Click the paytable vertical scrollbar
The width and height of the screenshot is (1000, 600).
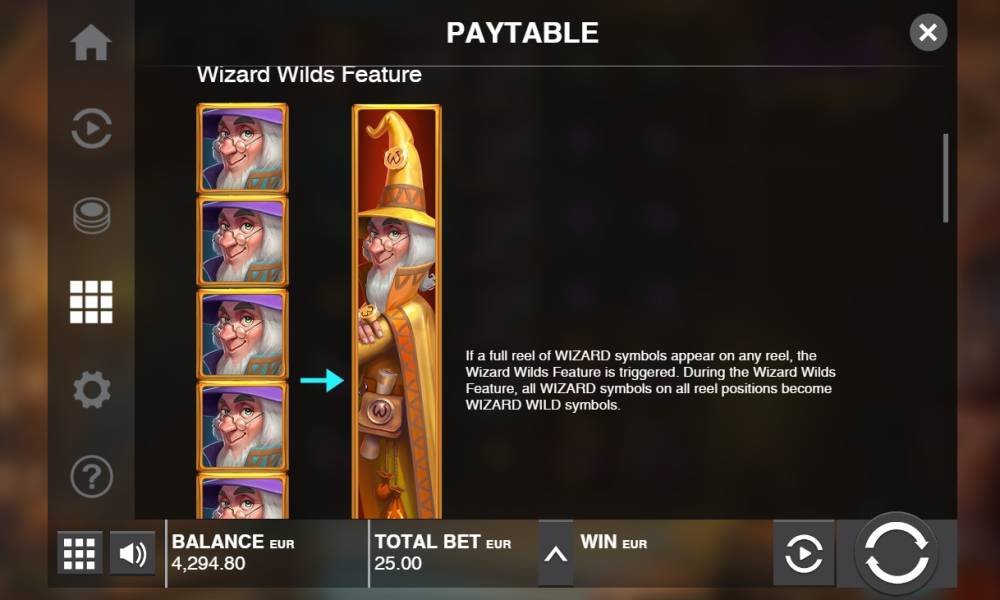click(945, 178)
